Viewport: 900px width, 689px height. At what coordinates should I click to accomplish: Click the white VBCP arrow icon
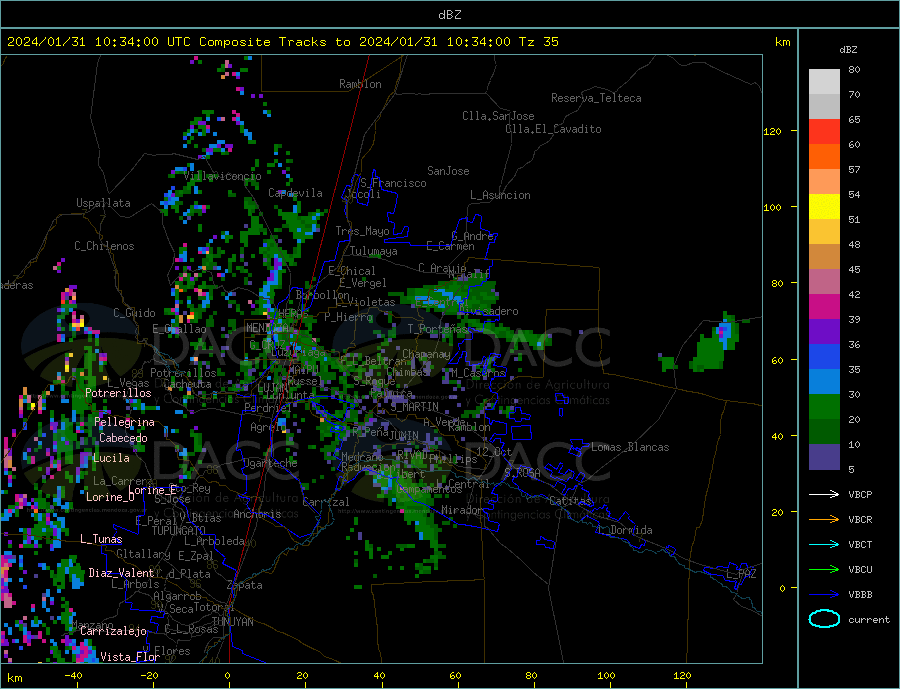pyautogui.click(x=824, y=494)
